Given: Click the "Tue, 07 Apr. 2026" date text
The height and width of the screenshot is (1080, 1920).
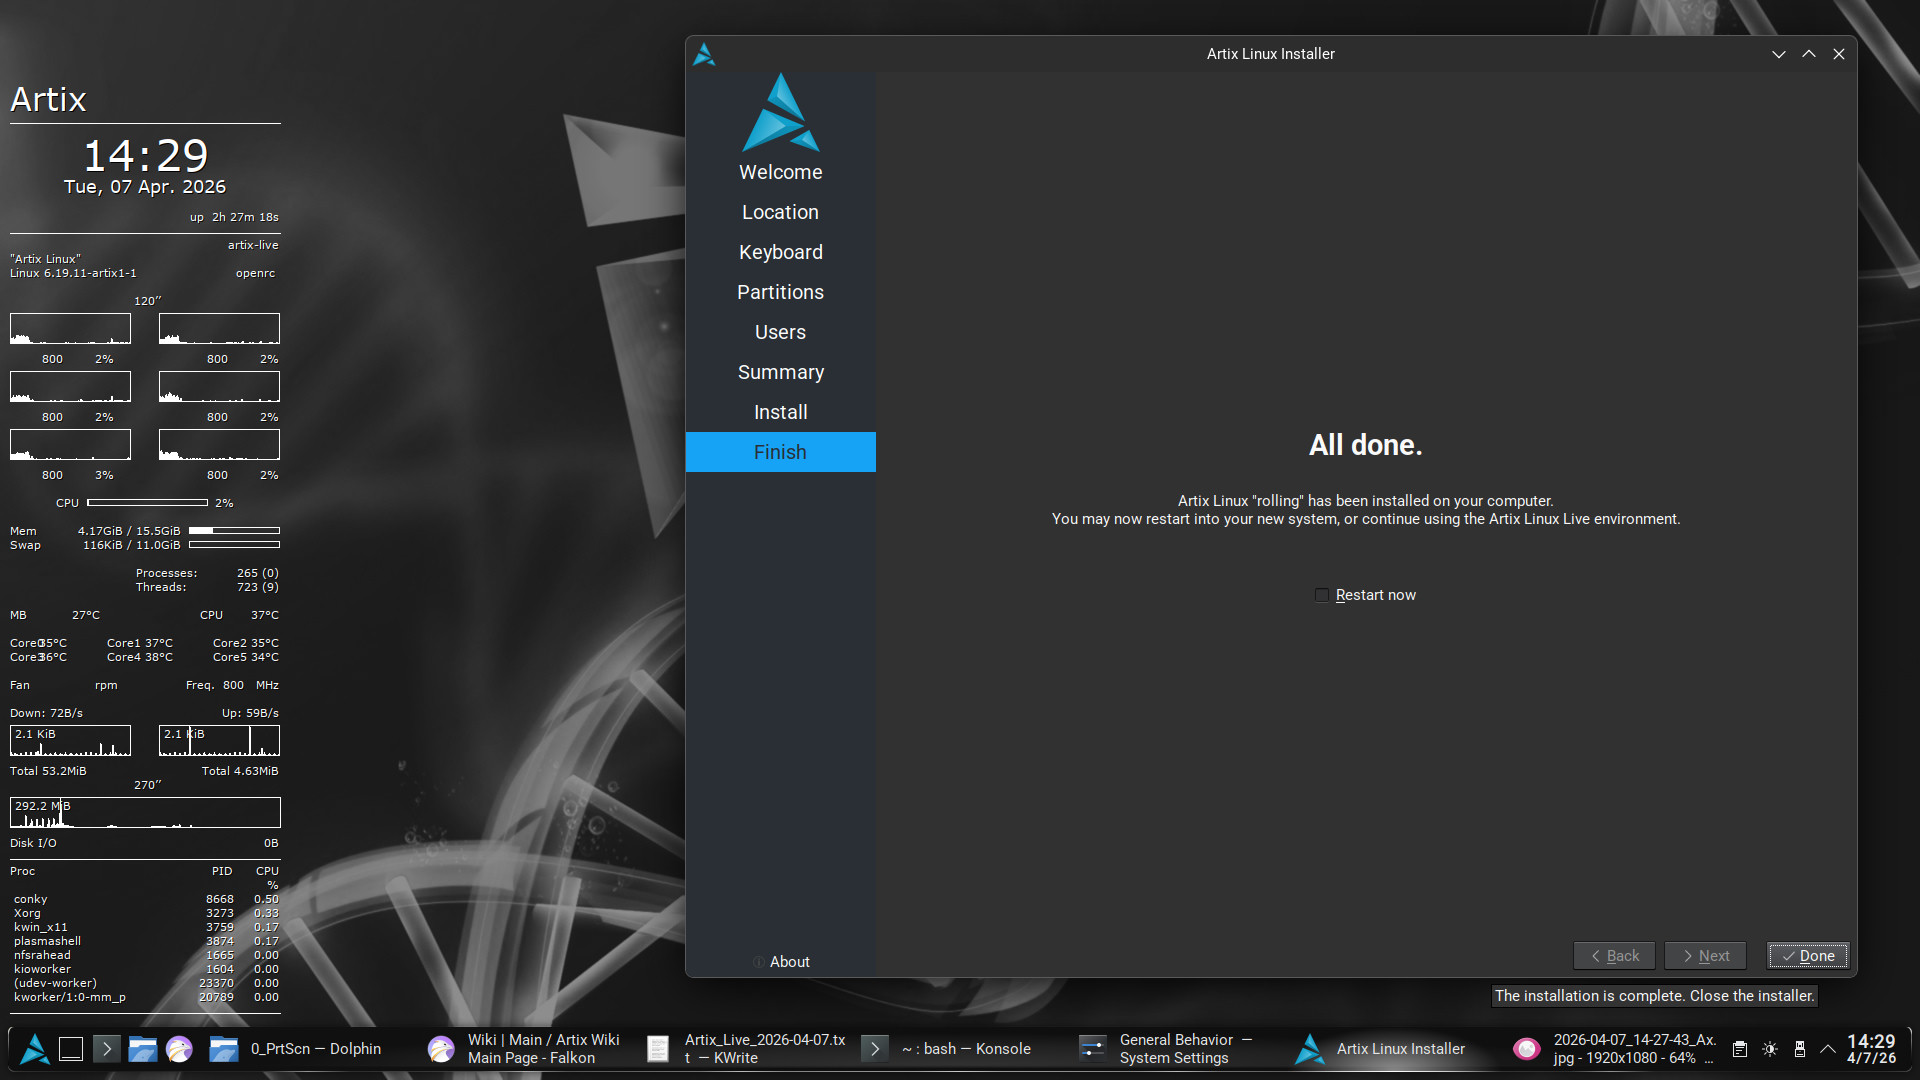Looking at the screenshot, I should click(145, 187).
